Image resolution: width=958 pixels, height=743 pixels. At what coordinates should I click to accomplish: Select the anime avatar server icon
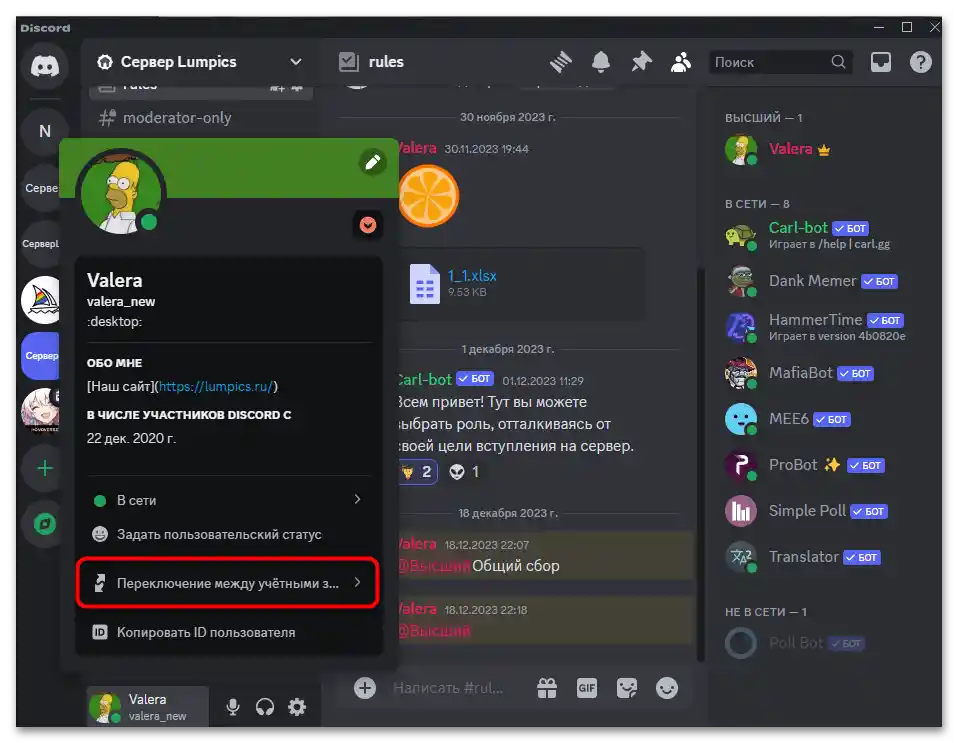[x=40, y=410]
